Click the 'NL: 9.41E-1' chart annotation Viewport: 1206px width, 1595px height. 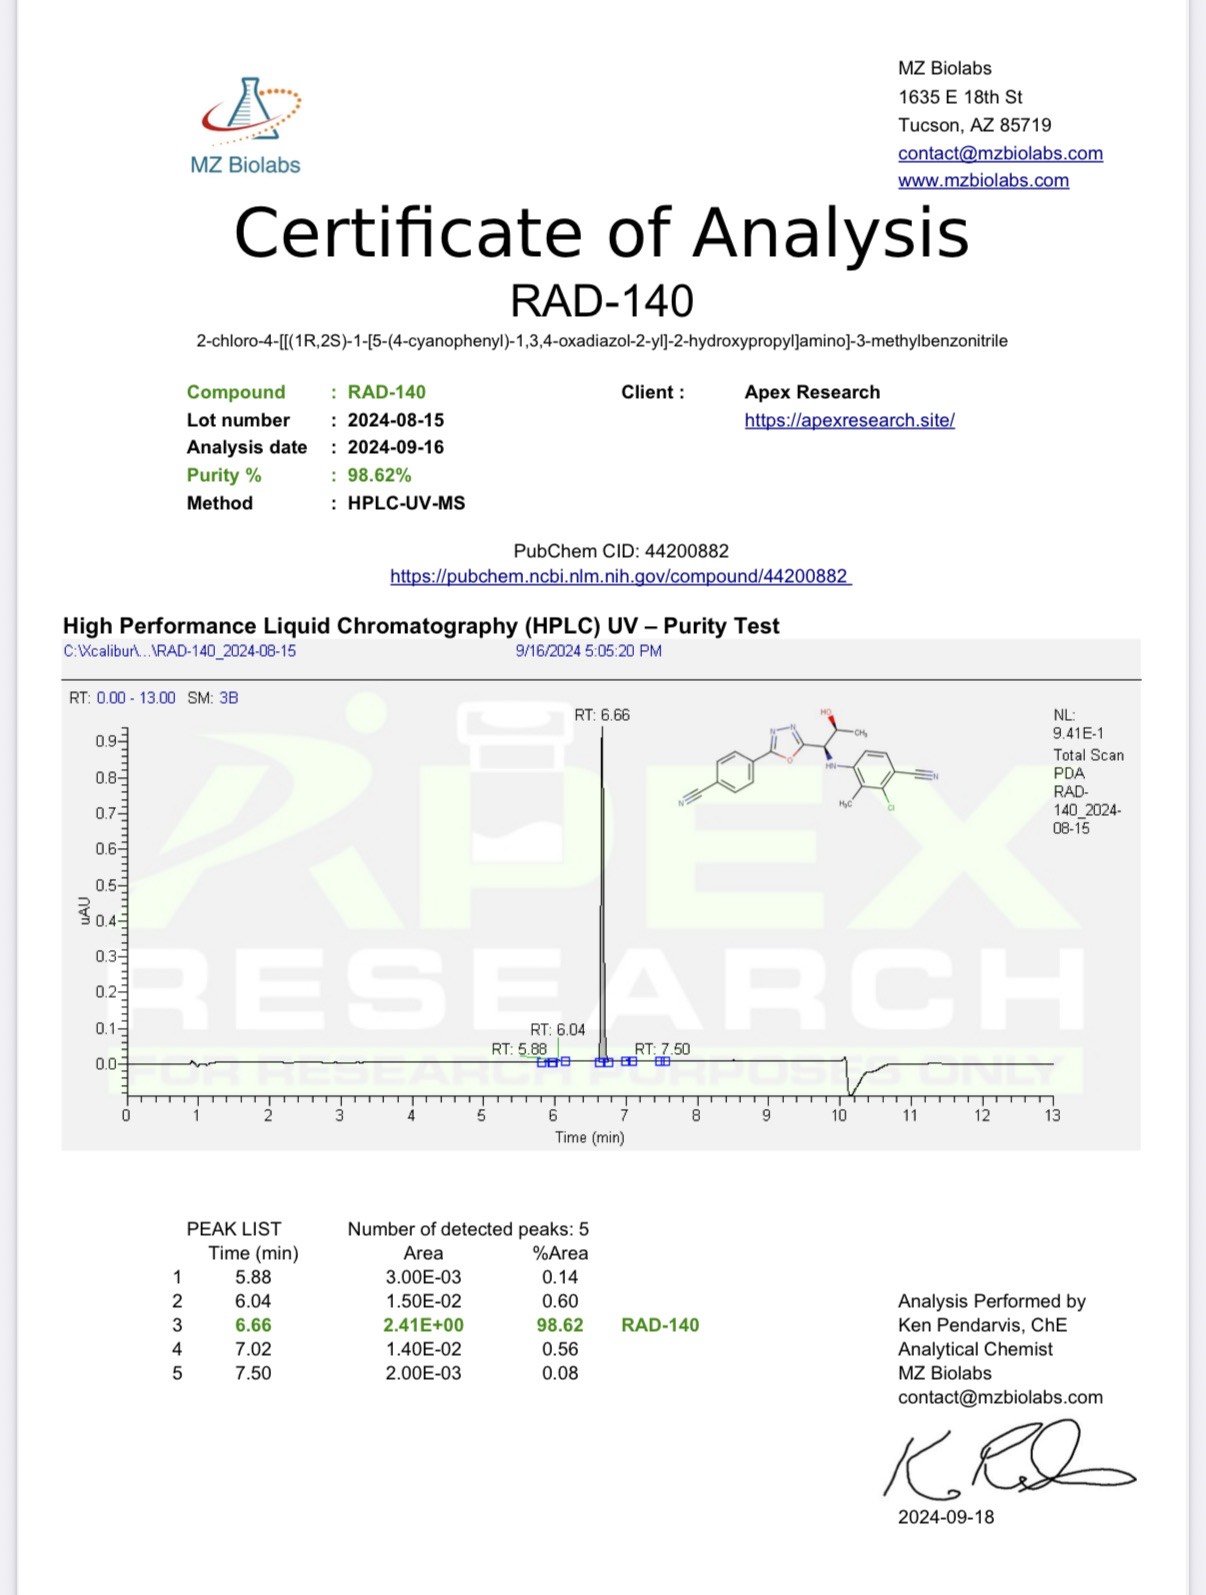pos(1078,724)
